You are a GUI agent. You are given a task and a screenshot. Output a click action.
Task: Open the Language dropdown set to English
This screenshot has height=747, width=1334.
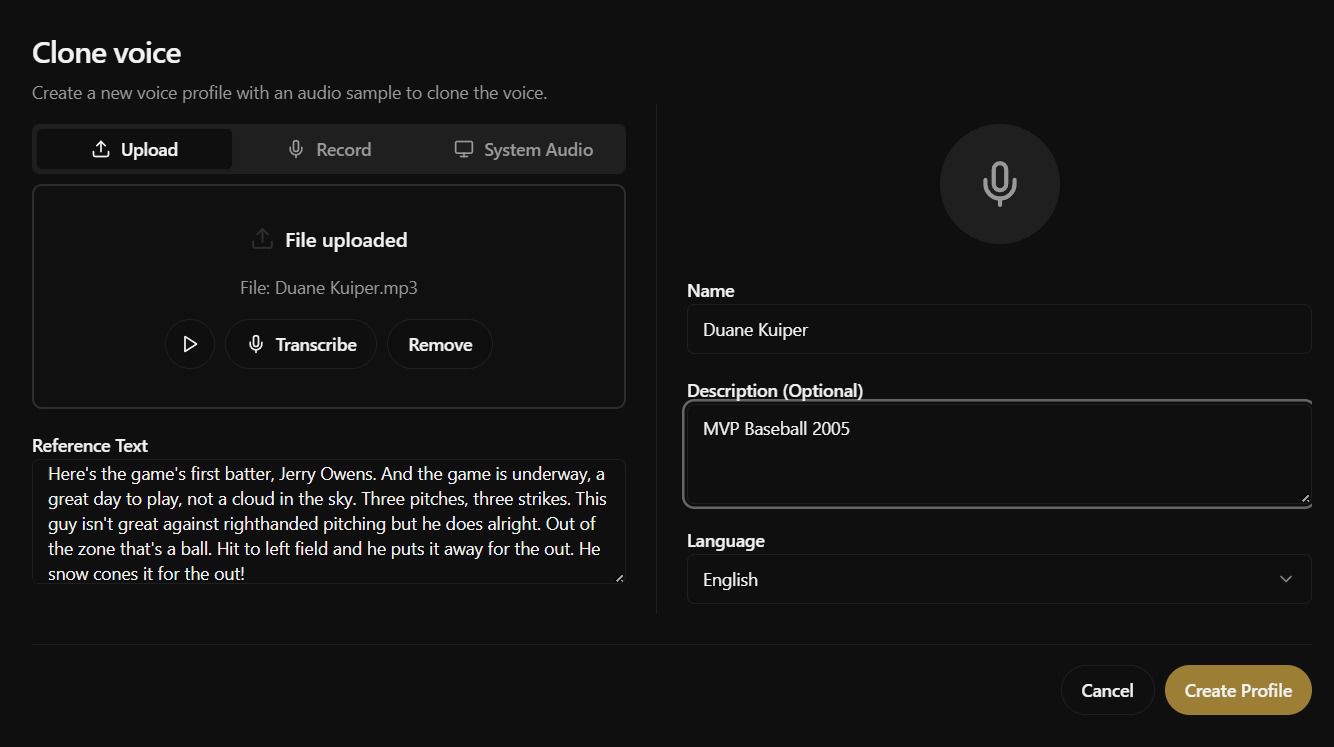pyautogui.click(x=998, y=579)
